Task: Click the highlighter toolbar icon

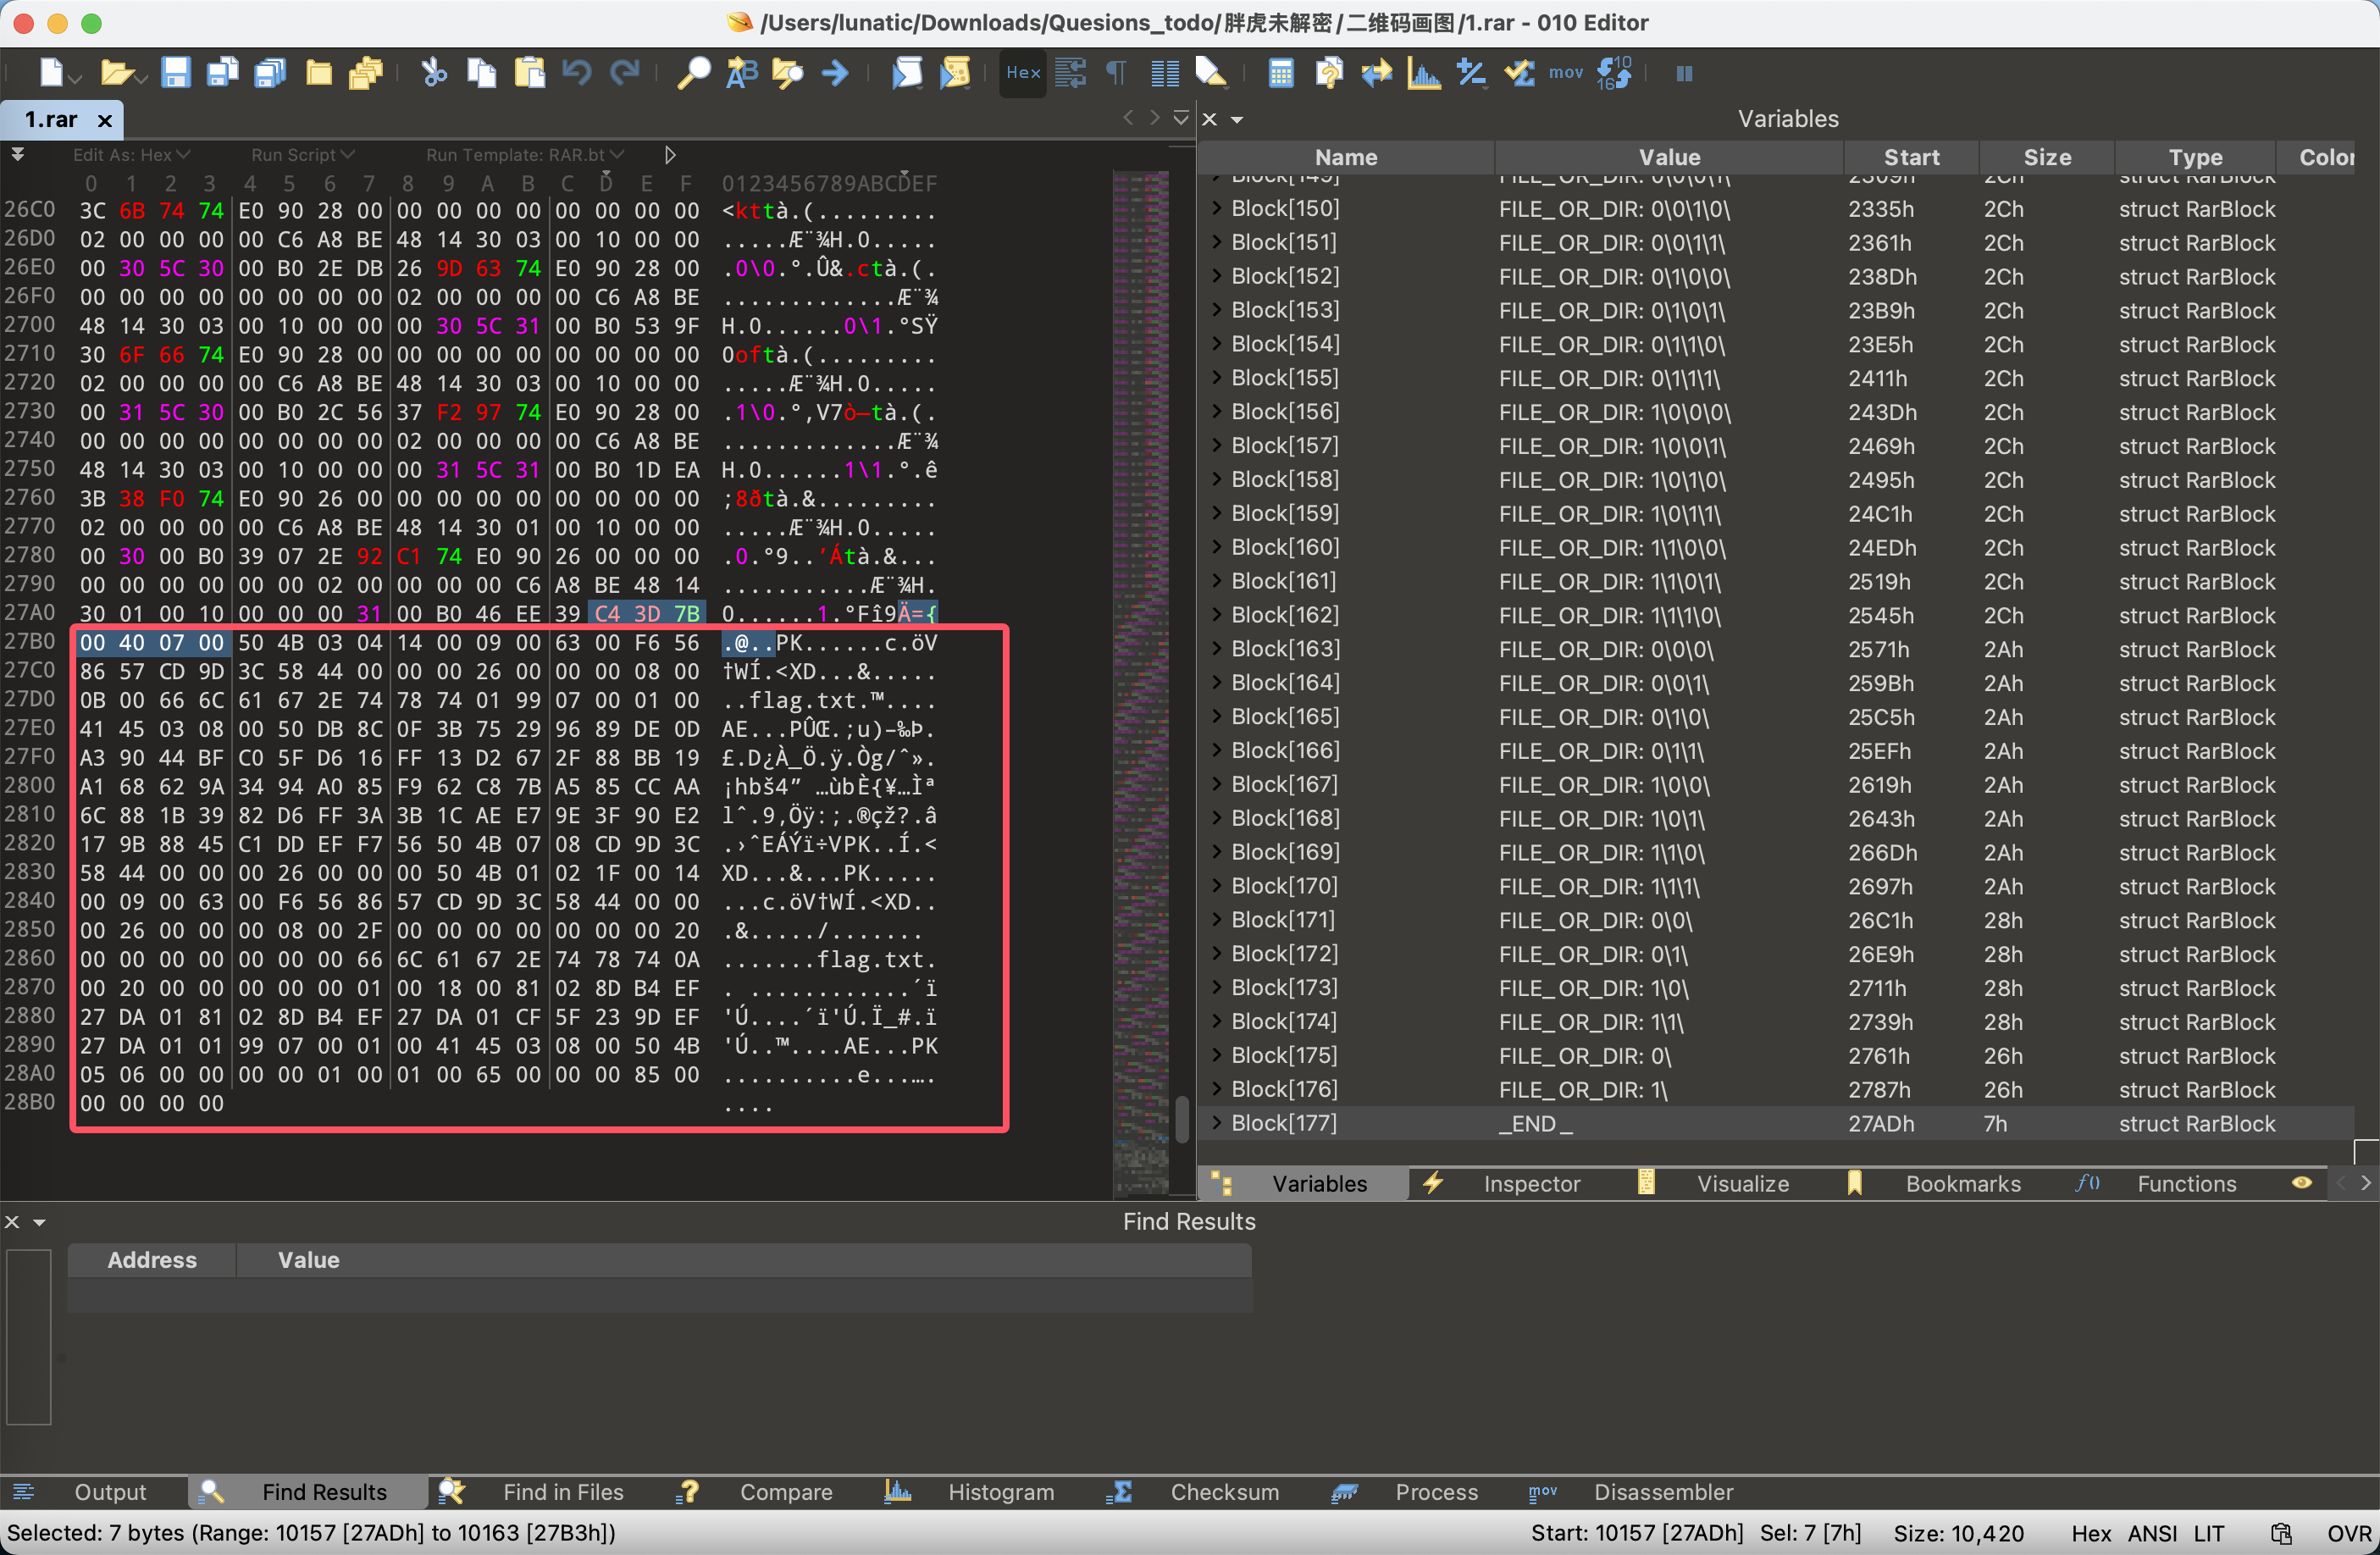Action: (1211, 73)
